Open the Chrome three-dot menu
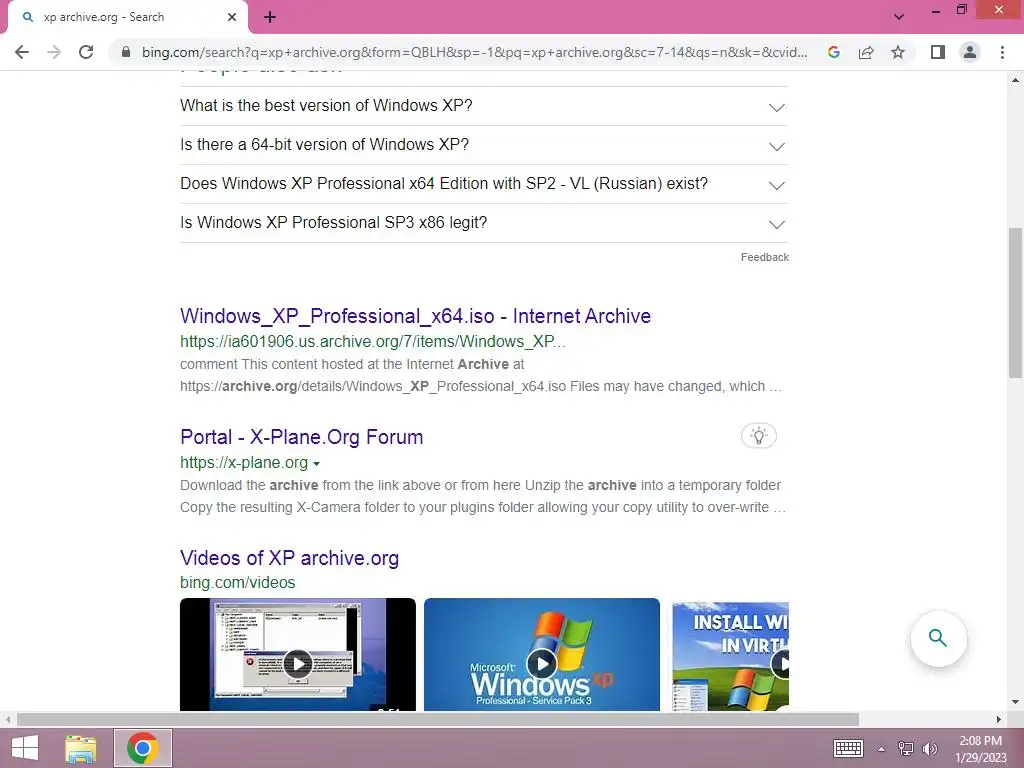The width and height of the screenshot is (1024, 768). click(x=1002, y=52)
